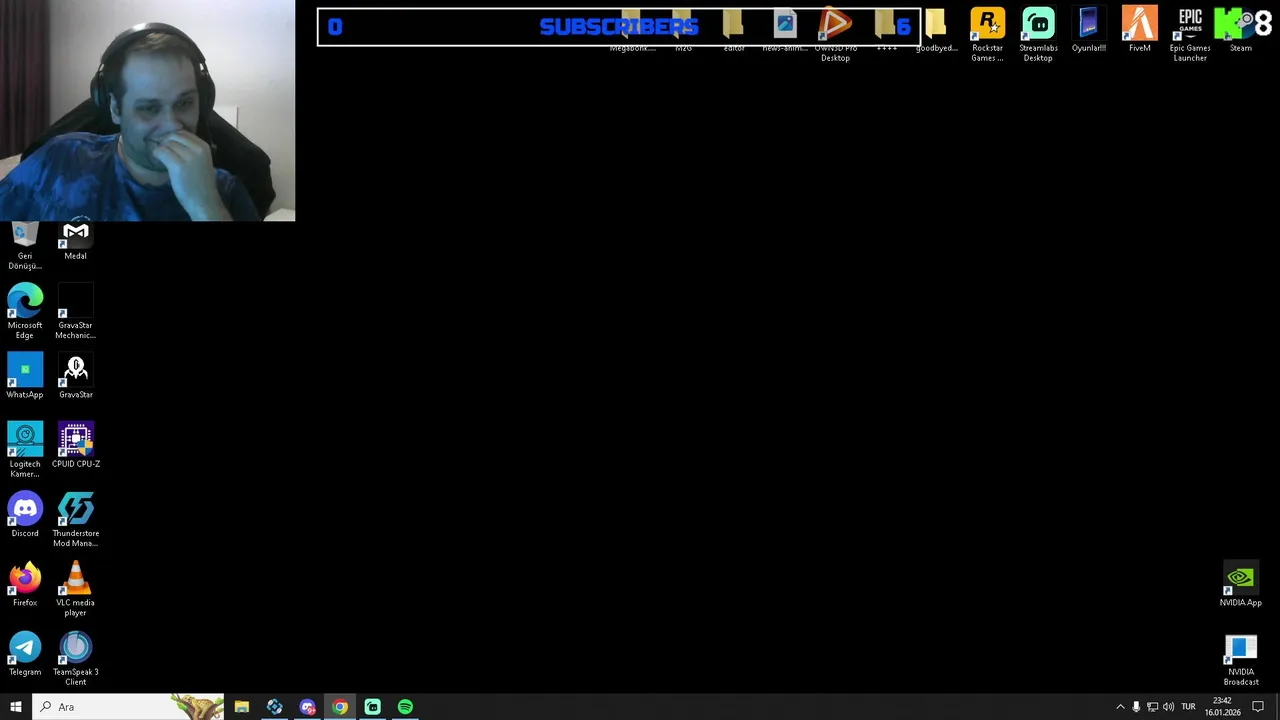
Task: Open the Megabonk folder icon
Action: 632,29
